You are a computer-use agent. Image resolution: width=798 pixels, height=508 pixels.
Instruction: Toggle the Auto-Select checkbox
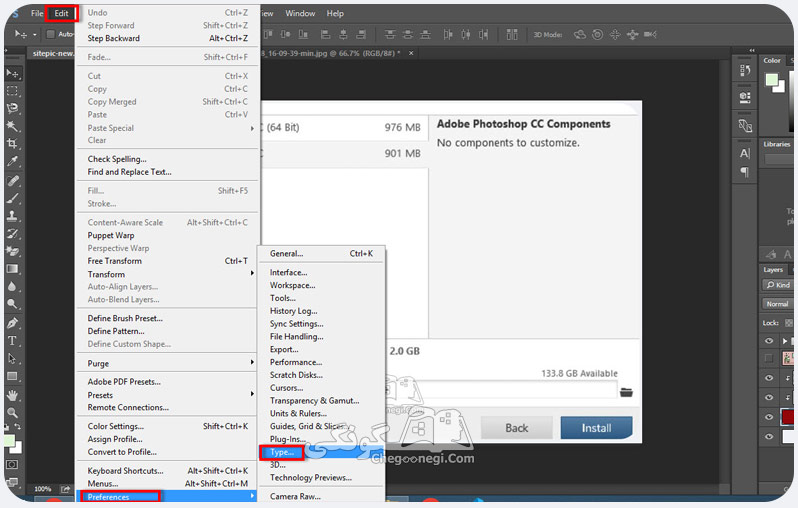click(50, 34)
